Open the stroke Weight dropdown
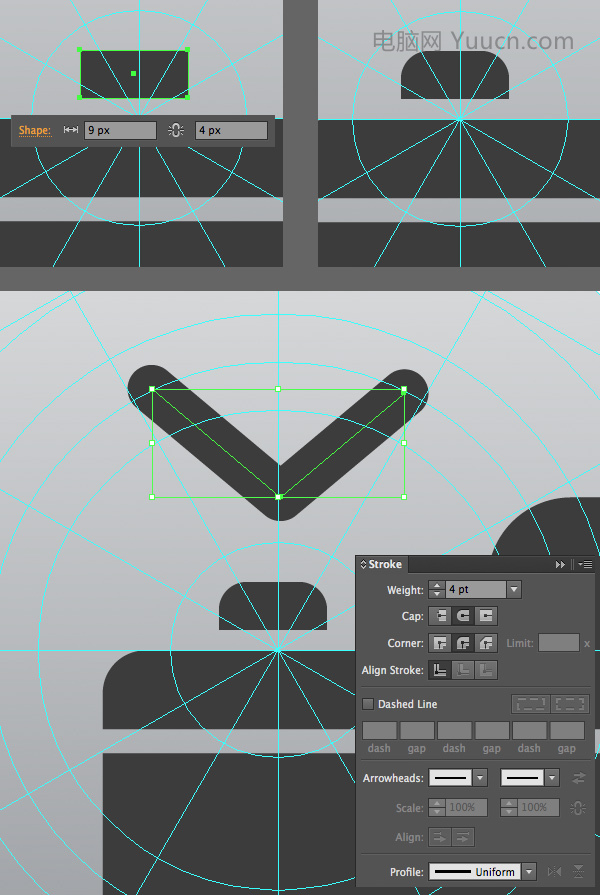The height and width of the screenshot is (895, 600). click(514, 589)
